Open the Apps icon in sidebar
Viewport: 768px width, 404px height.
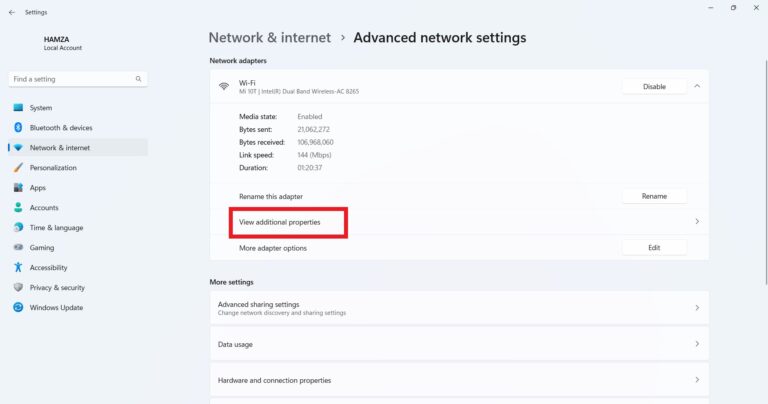(18, 188)
